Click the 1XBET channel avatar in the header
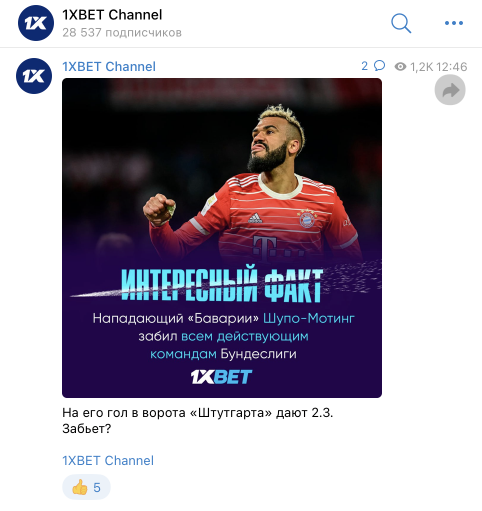 click(x=36, y=23)
